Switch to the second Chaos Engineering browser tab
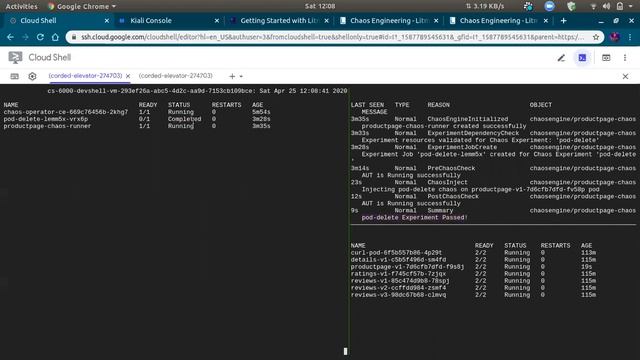Viewport: 640px width, 360px height. (x=497, y=20)
